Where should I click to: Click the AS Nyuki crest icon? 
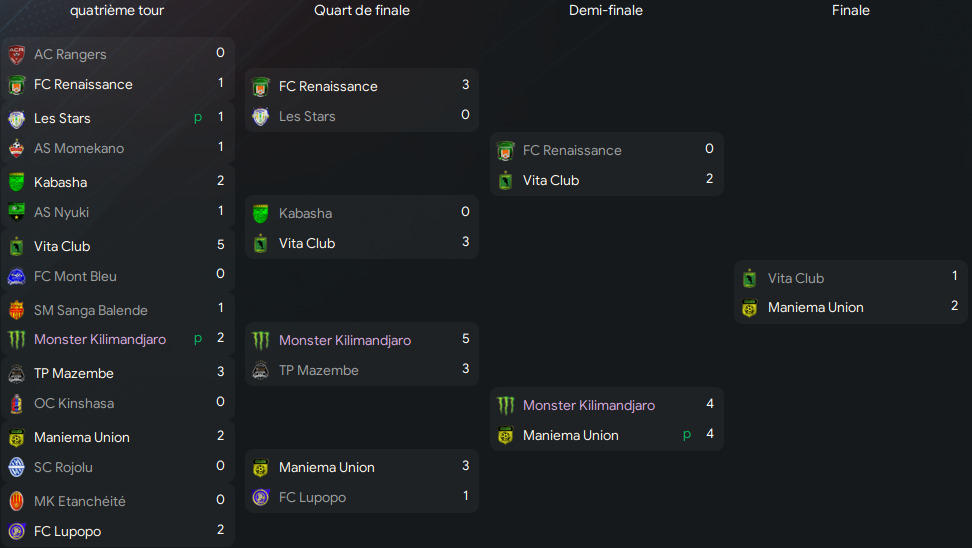(16, 212)
